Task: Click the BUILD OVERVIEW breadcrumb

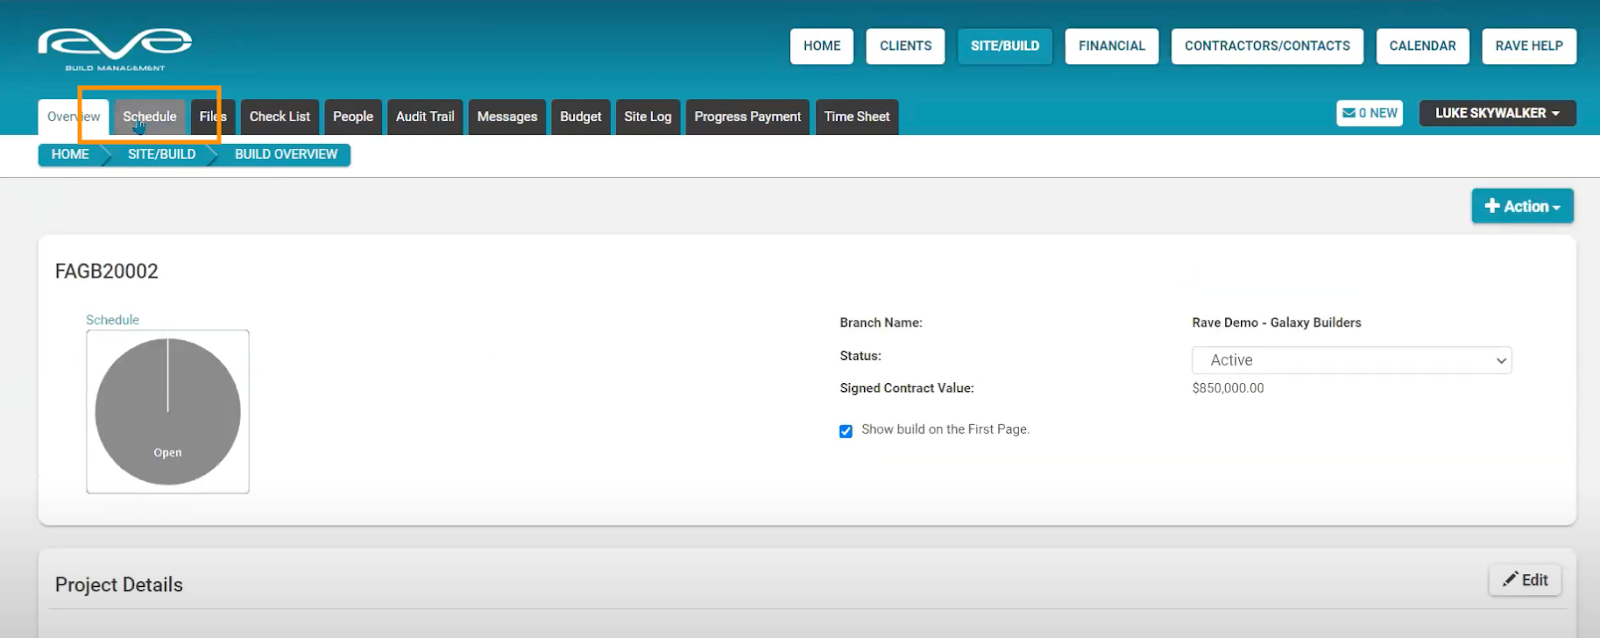Action: click(x=286, y=155)
